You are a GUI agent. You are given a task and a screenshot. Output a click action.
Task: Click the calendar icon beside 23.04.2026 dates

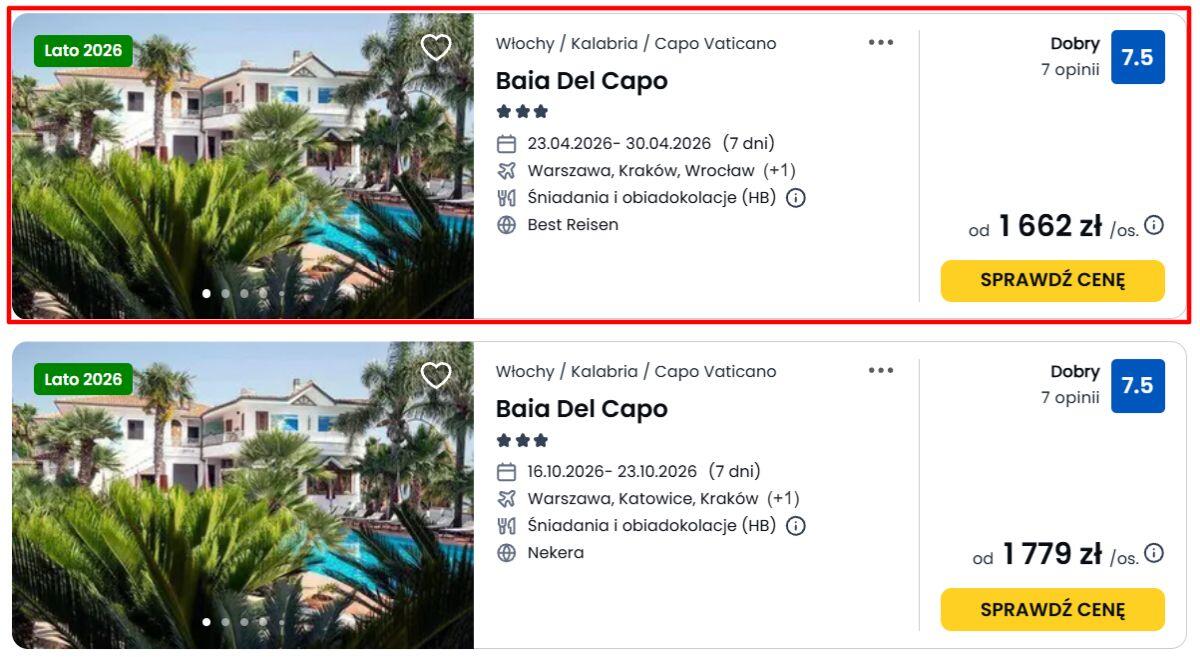coord(507,144)
